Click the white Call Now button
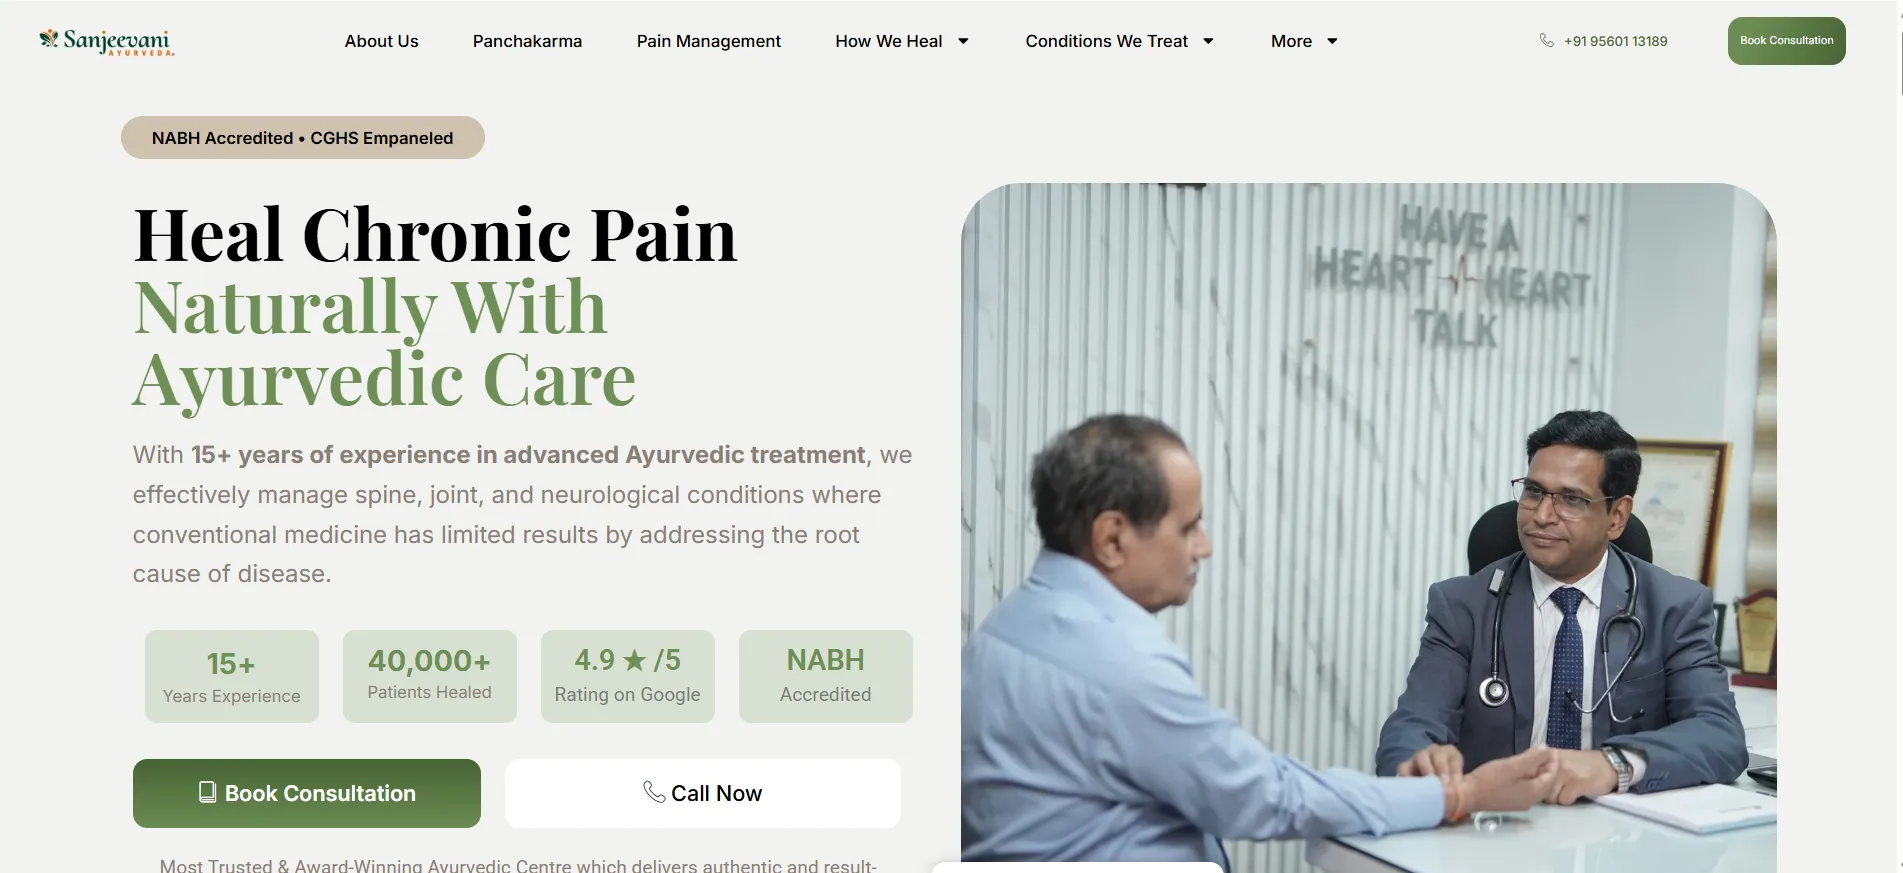 (x=703, y=793)
